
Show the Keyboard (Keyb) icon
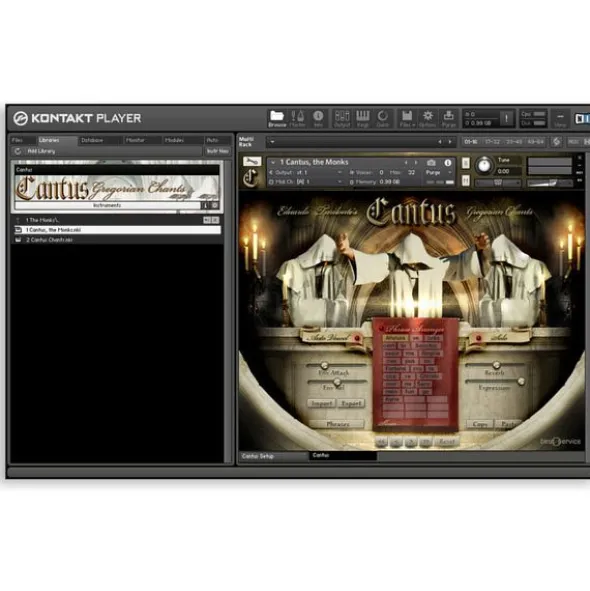point(363,118)
